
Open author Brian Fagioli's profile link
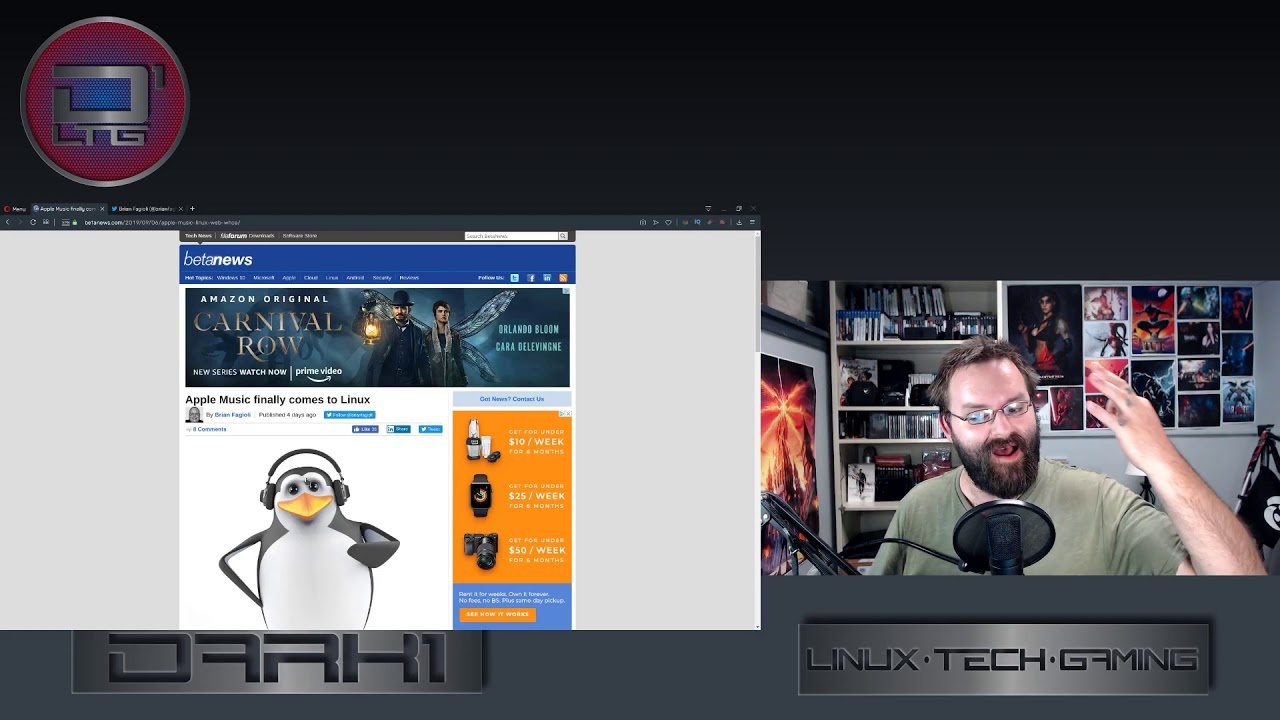[233, 415]
